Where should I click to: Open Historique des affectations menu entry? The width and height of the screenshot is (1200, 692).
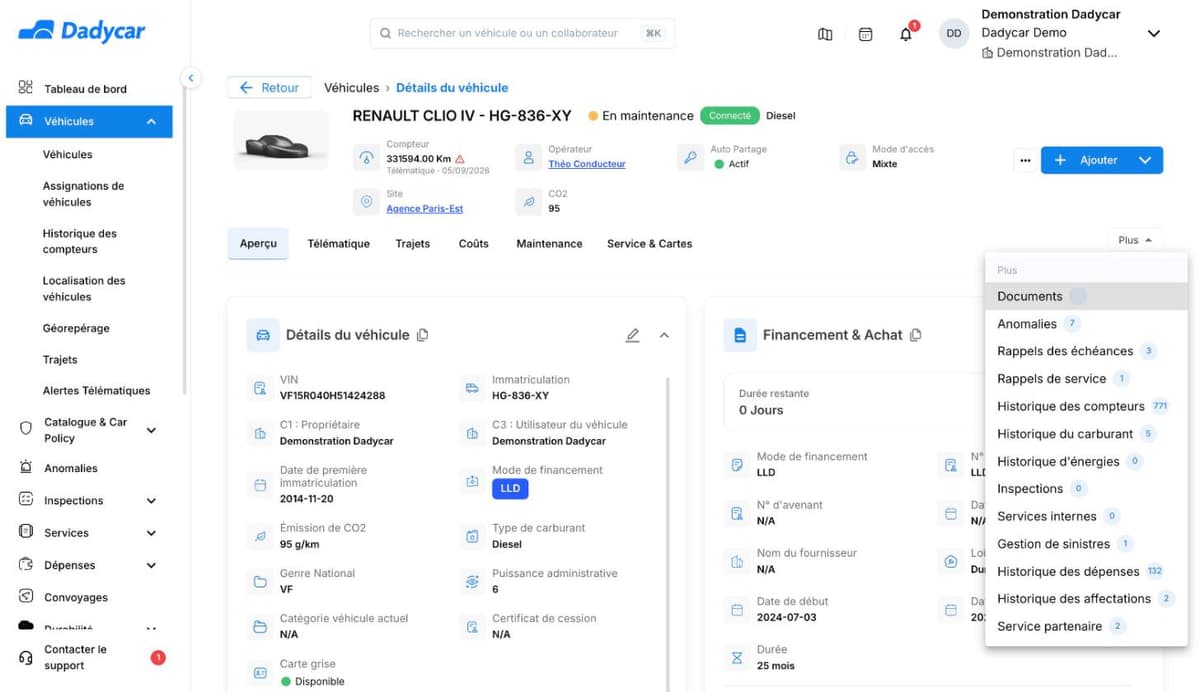tap(1086, 599)
